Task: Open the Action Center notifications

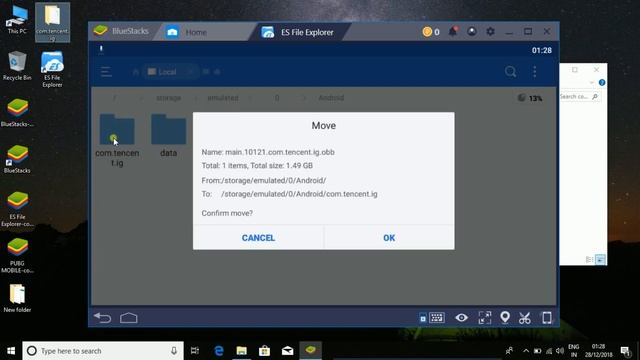Action: pos(625,351)
